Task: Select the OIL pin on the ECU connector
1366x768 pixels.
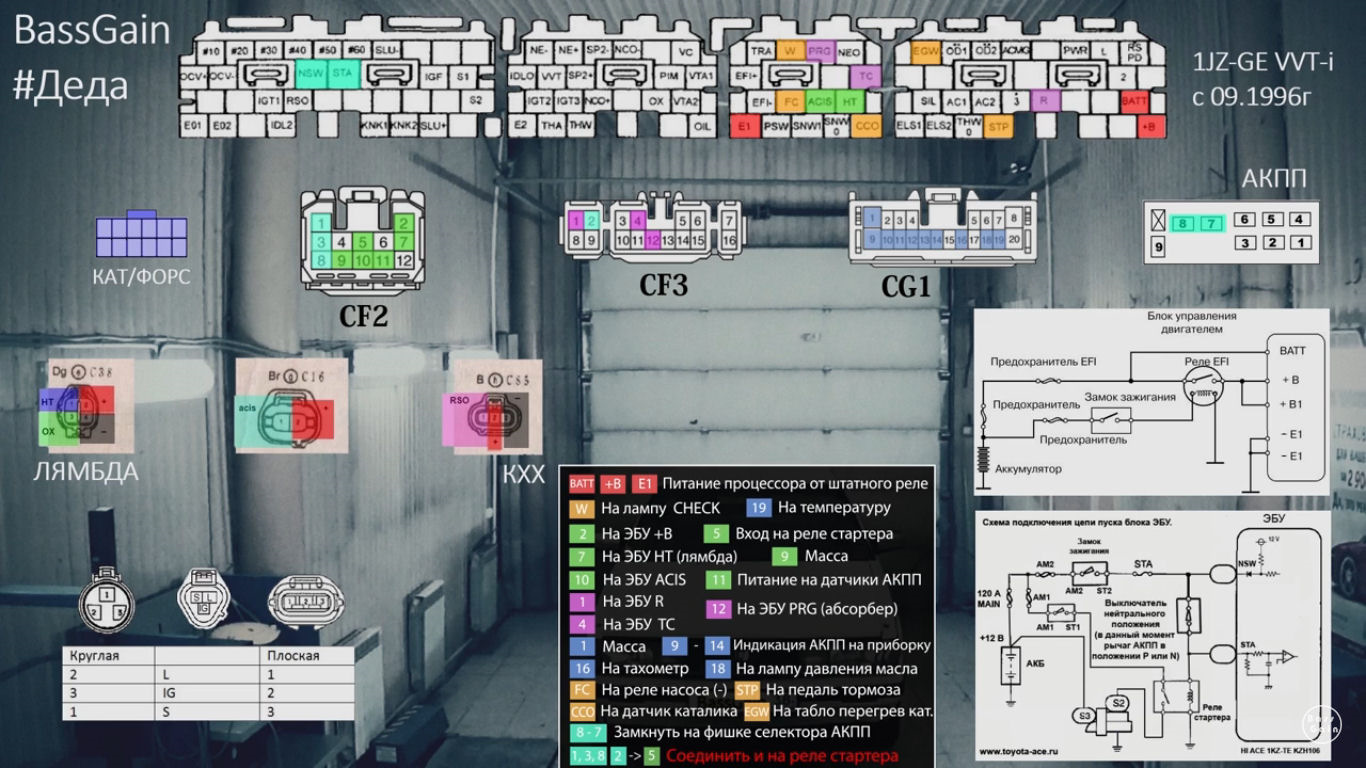Action: [x=702, y=126]
